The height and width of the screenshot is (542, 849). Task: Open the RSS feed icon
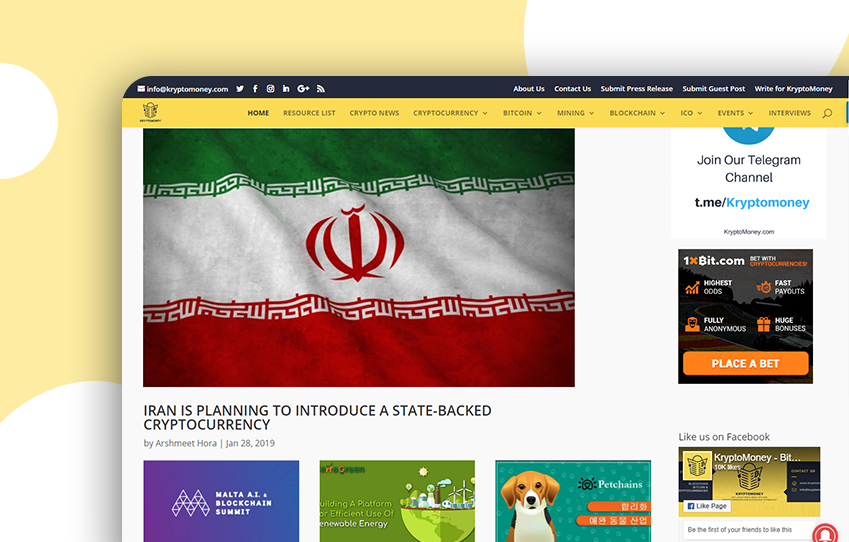pos(321,89)
